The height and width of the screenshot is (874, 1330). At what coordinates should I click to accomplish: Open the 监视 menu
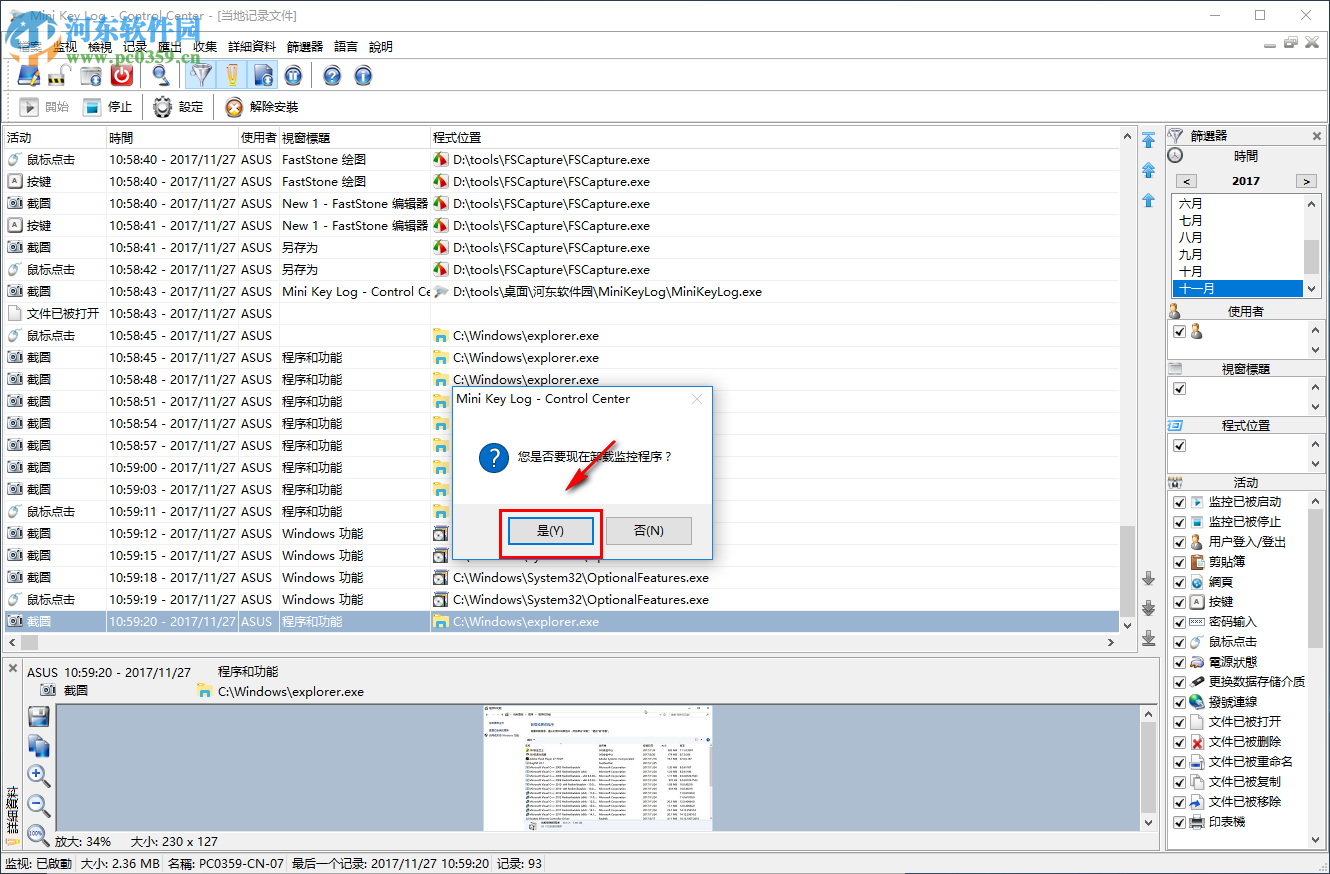click(x=65, y=46)
